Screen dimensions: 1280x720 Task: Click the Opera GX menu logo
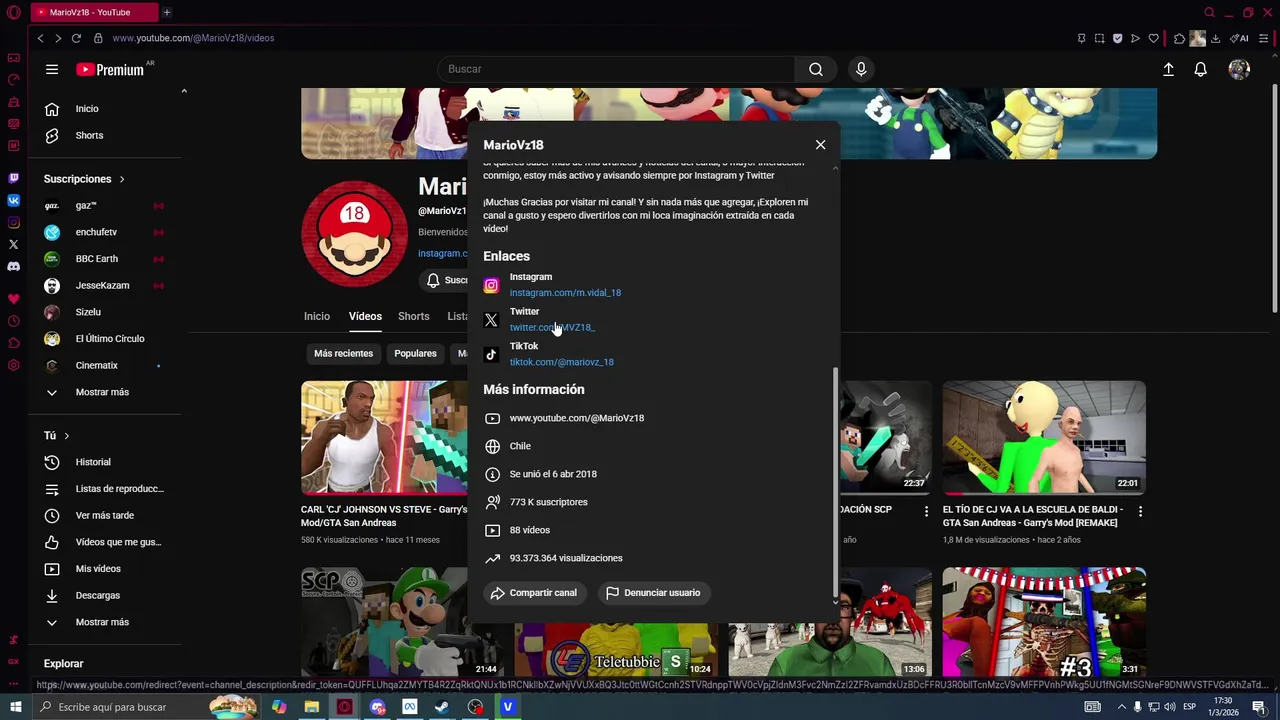pos(13,12)
